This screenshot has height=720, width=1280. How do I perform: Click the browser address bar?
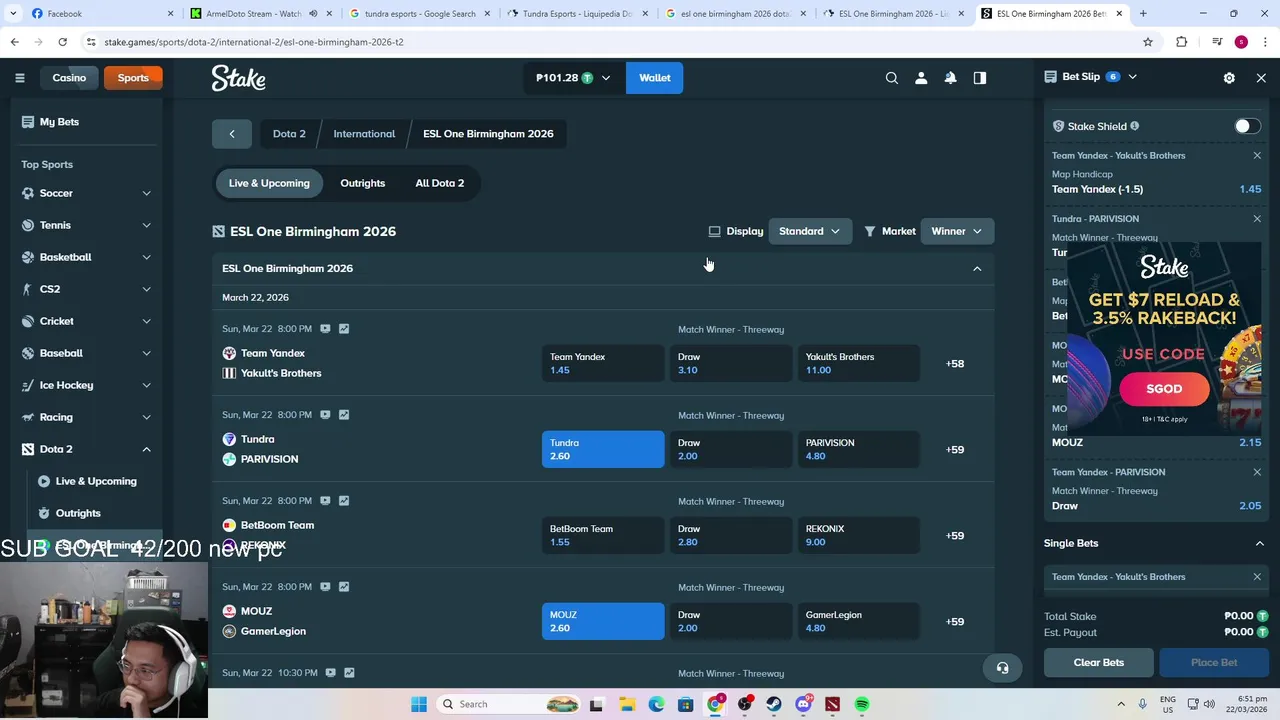click(610, 42)
